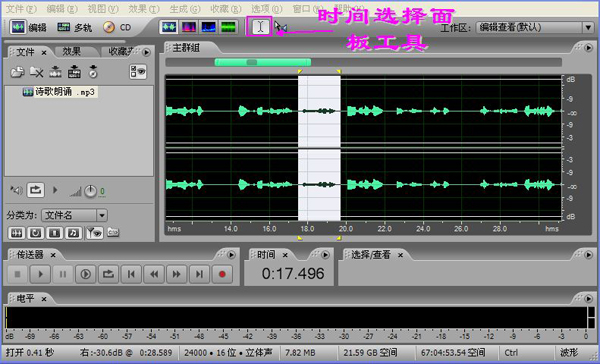This screenshot has height=364, width=600.
Task: Click the fast forward button in 传送器
Action: pos(176,274)
